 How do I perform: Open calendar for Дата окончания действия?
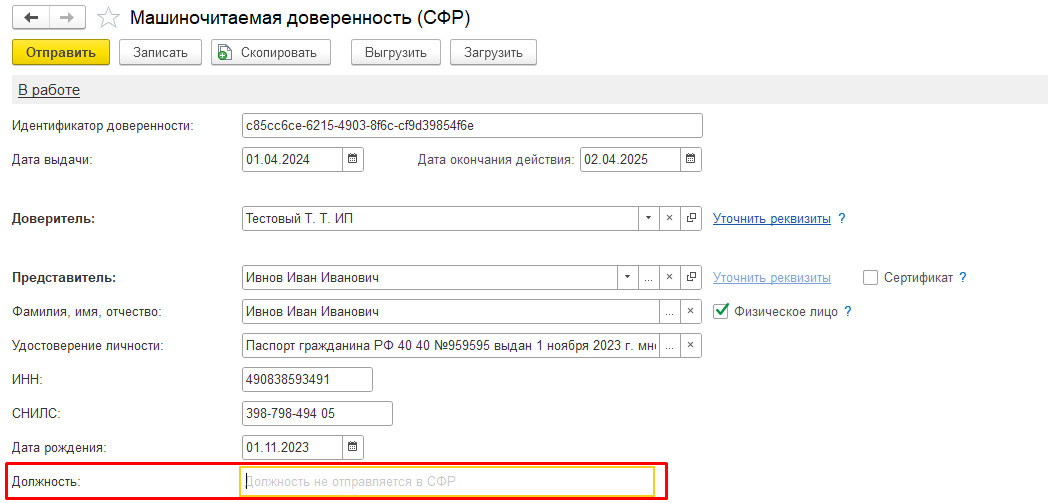[x=690, y=159]
